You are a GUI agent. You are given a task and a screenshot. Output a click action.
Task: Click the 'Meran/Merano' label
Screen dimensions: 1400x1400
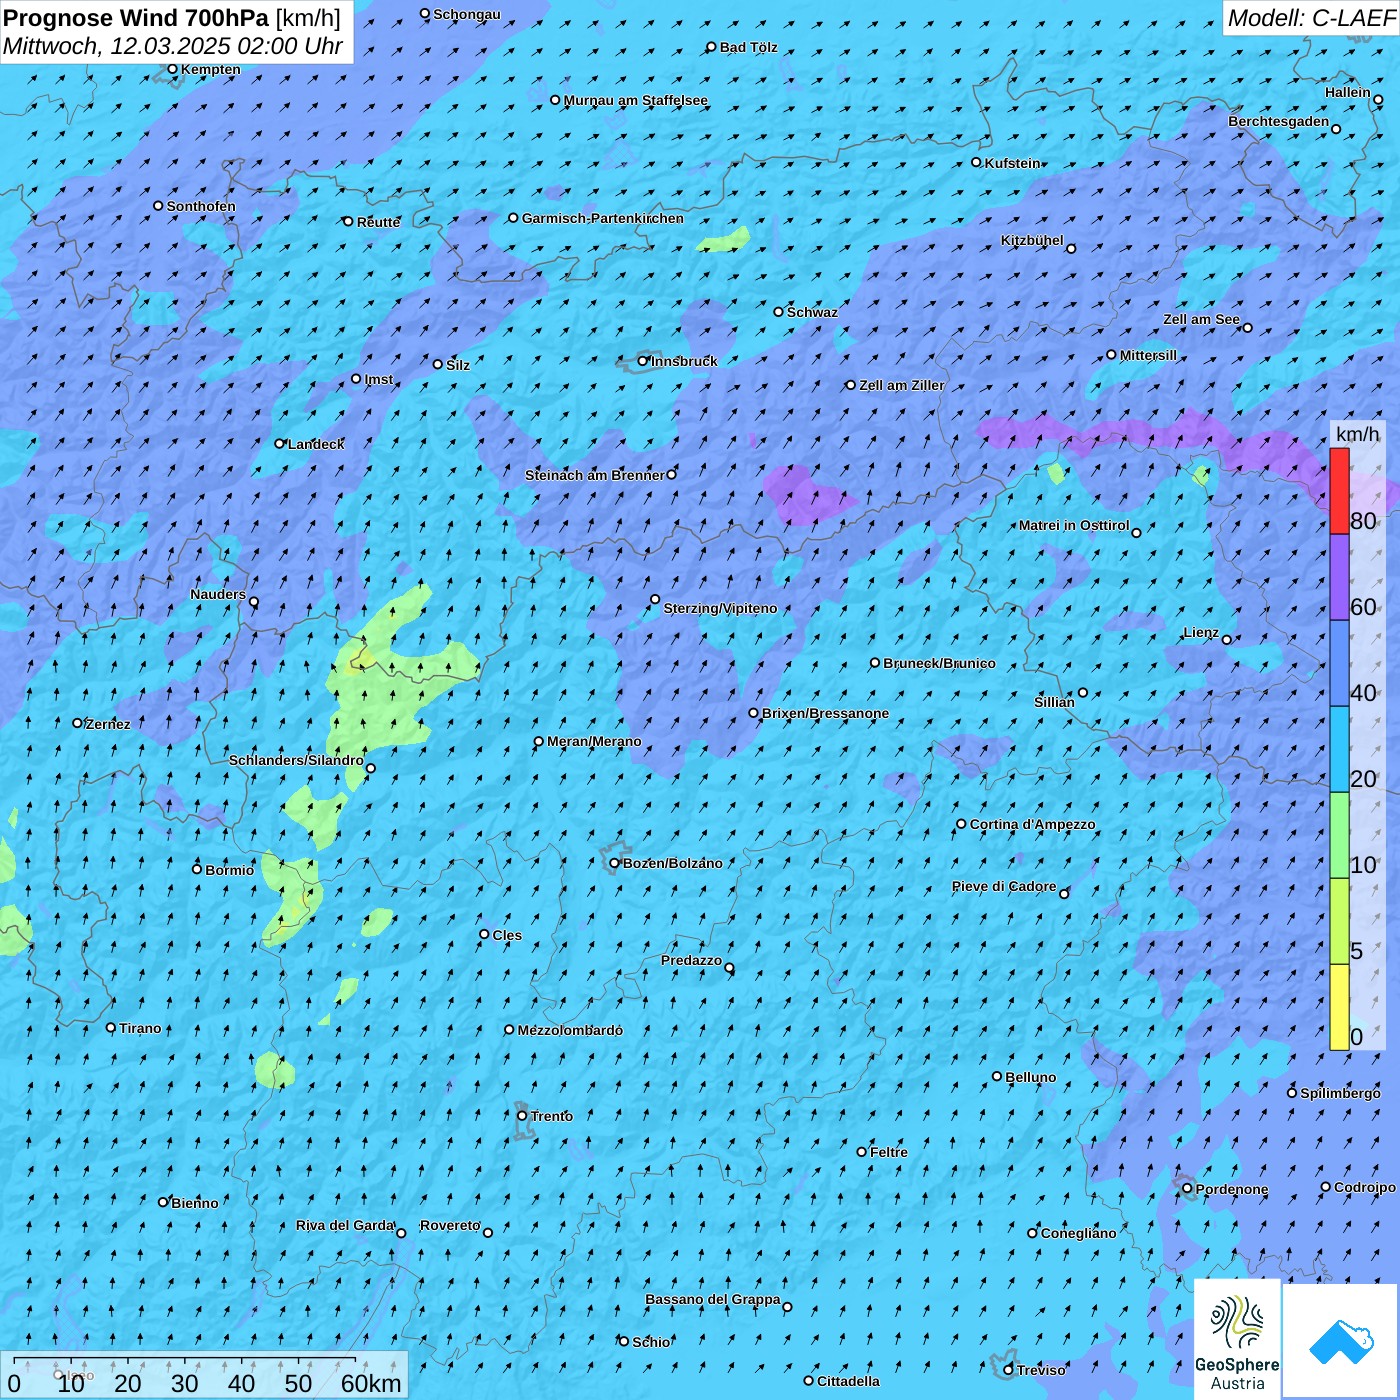click(594, 741)
